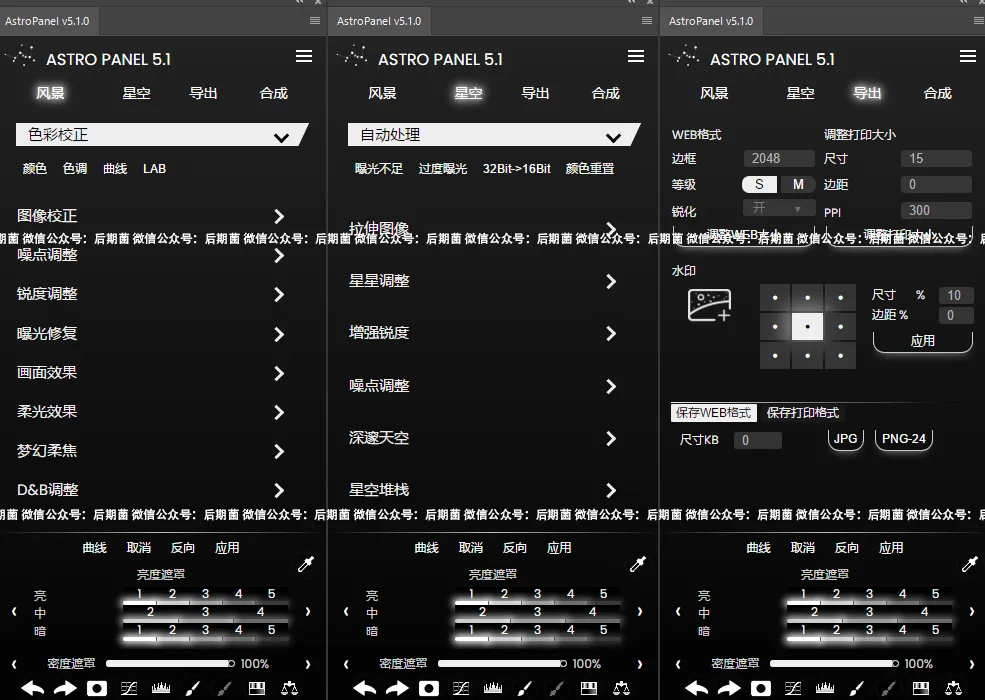Viewport: 985px width, 700px height.
Task: Click redo arrow in the 星空 panel
Action: [x=396, y=688]
